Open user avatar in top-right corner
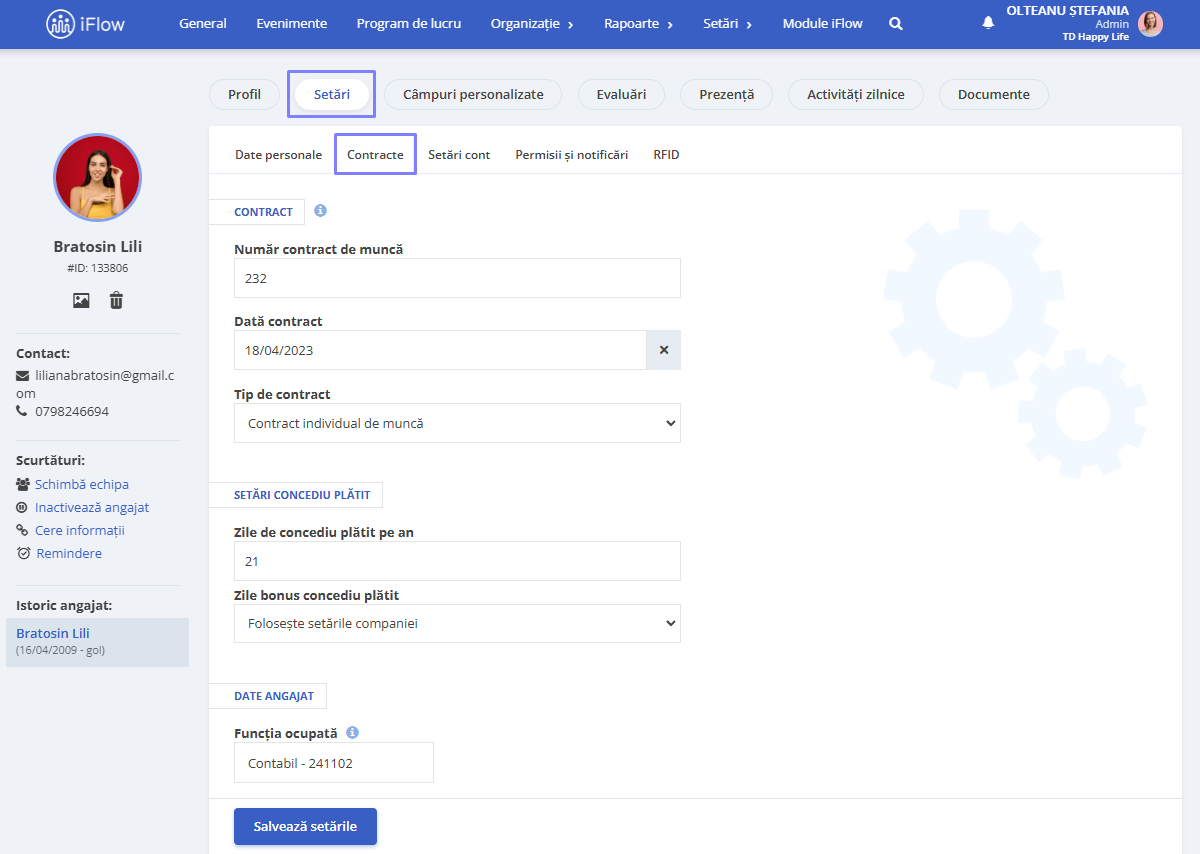Image resolution: width=1200 pixels, height=854 pixels. pos(1150,24)
